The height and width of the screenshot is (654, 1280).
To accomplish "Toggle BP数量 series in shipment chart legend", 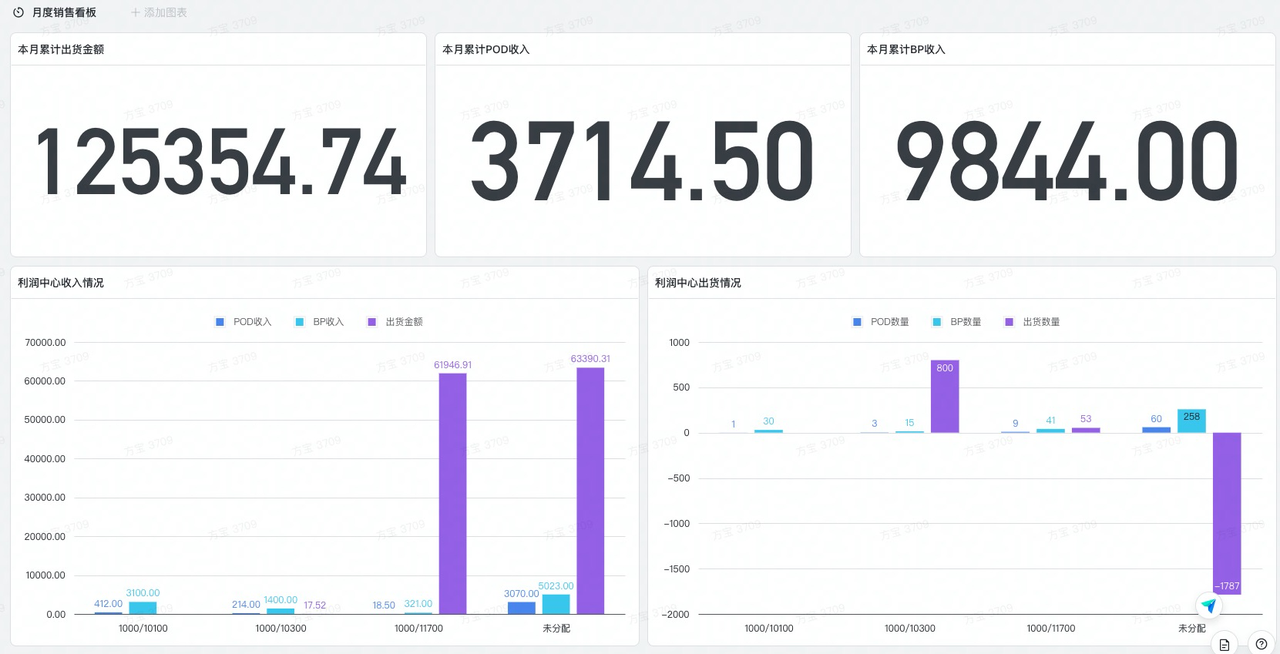I will coord(957,322).
